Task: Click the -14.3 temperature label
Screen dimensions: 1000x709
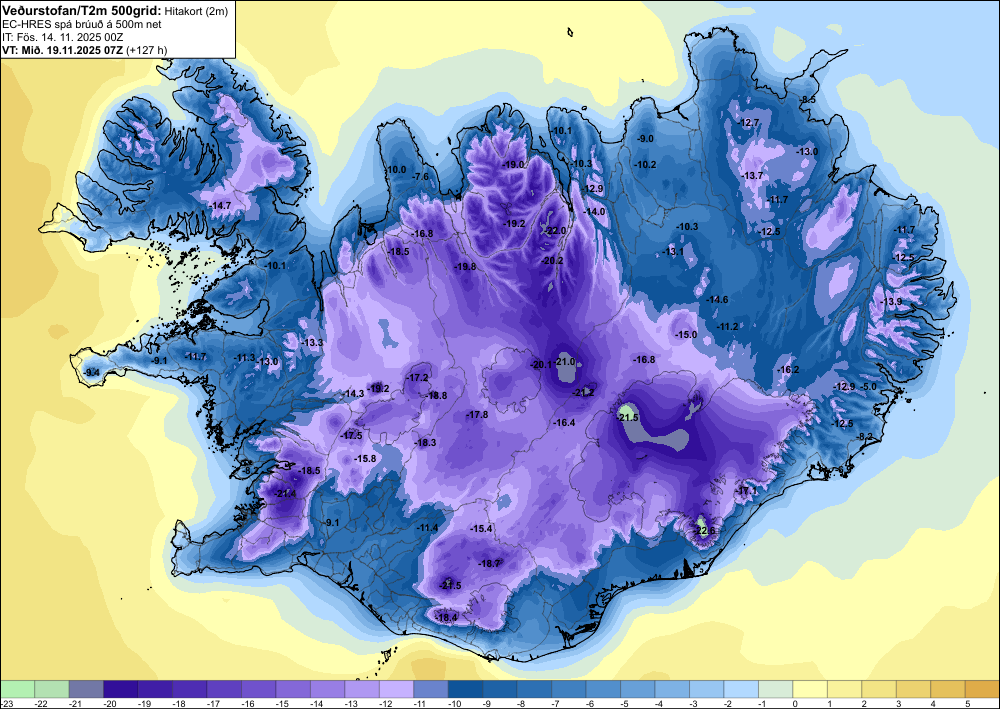Action: coord(353,394)
